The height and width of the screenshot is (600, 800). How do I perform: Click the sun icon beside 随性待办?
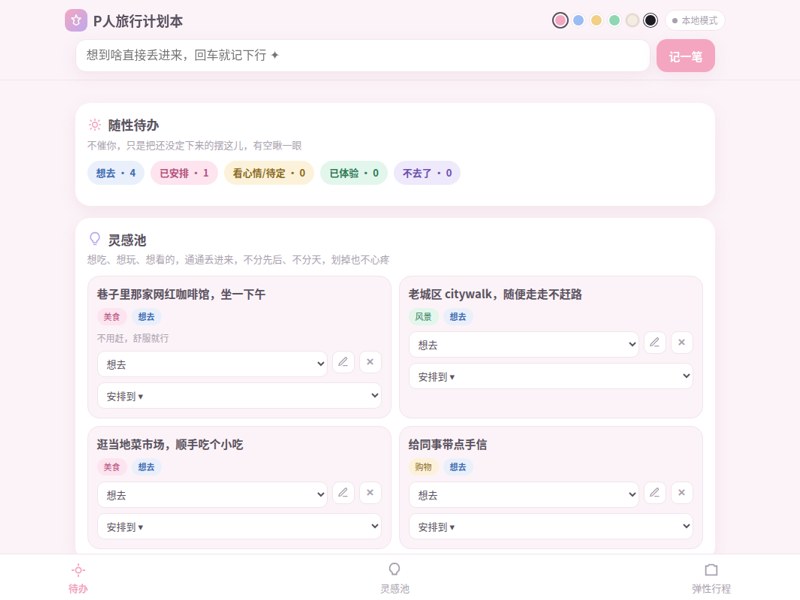(x=94, y=124)
